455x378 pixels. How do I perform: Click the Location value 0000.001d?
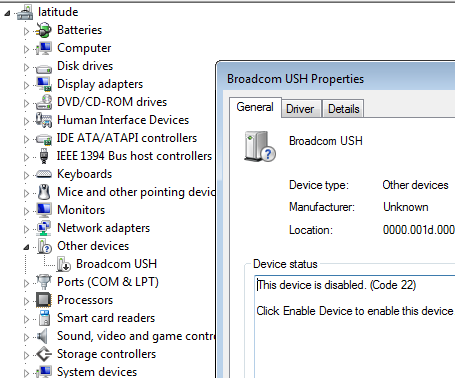point(419,230)
